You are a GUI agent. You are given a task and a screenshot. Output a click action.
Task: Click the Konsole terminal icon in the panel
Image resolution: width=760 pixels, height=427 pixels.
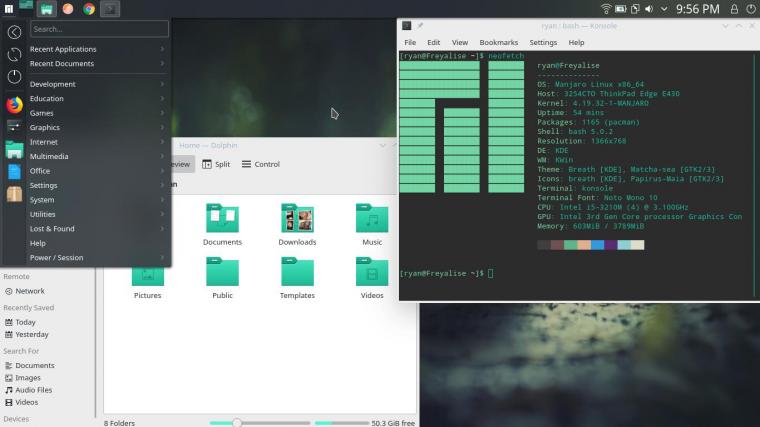[109, 9]
